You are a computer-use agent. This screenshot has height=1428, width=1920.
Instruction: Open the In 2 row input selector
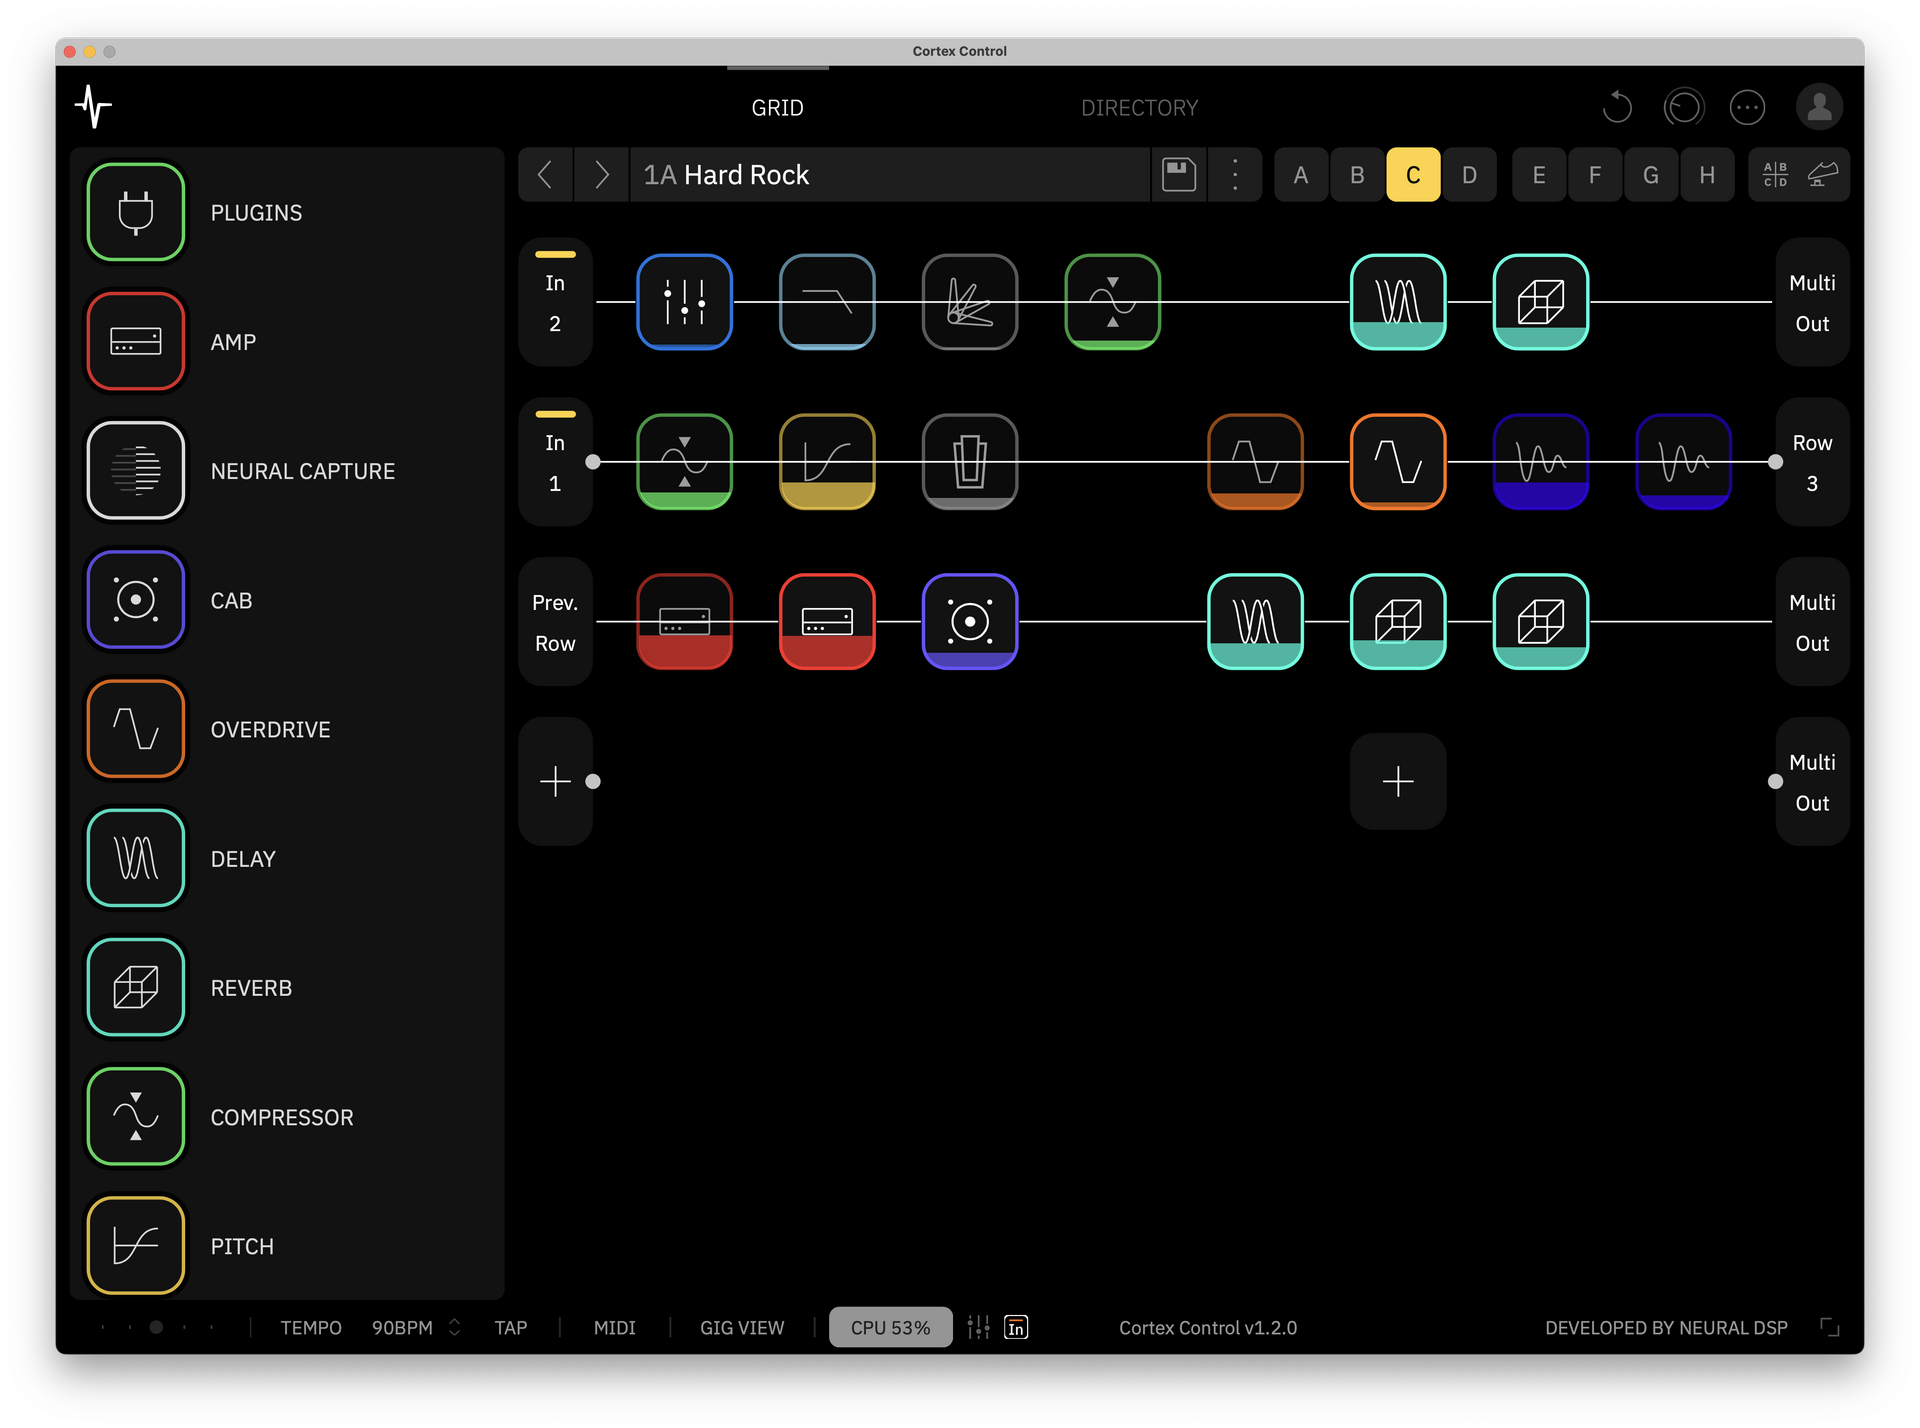555,302
